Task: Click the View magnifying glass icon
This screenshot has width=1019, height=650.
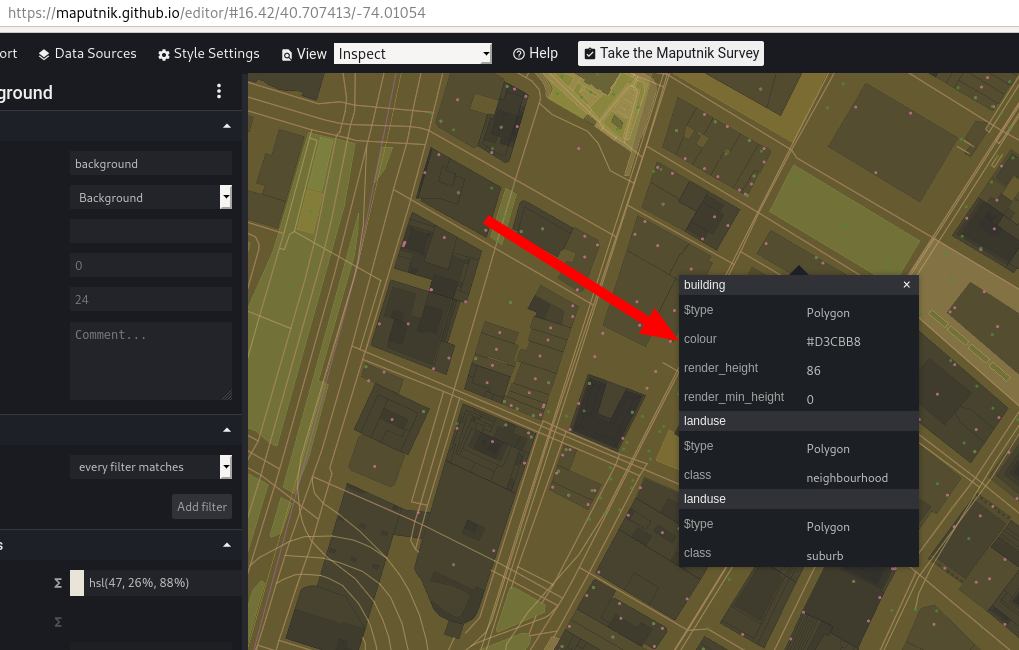Action: click(287, 54)
